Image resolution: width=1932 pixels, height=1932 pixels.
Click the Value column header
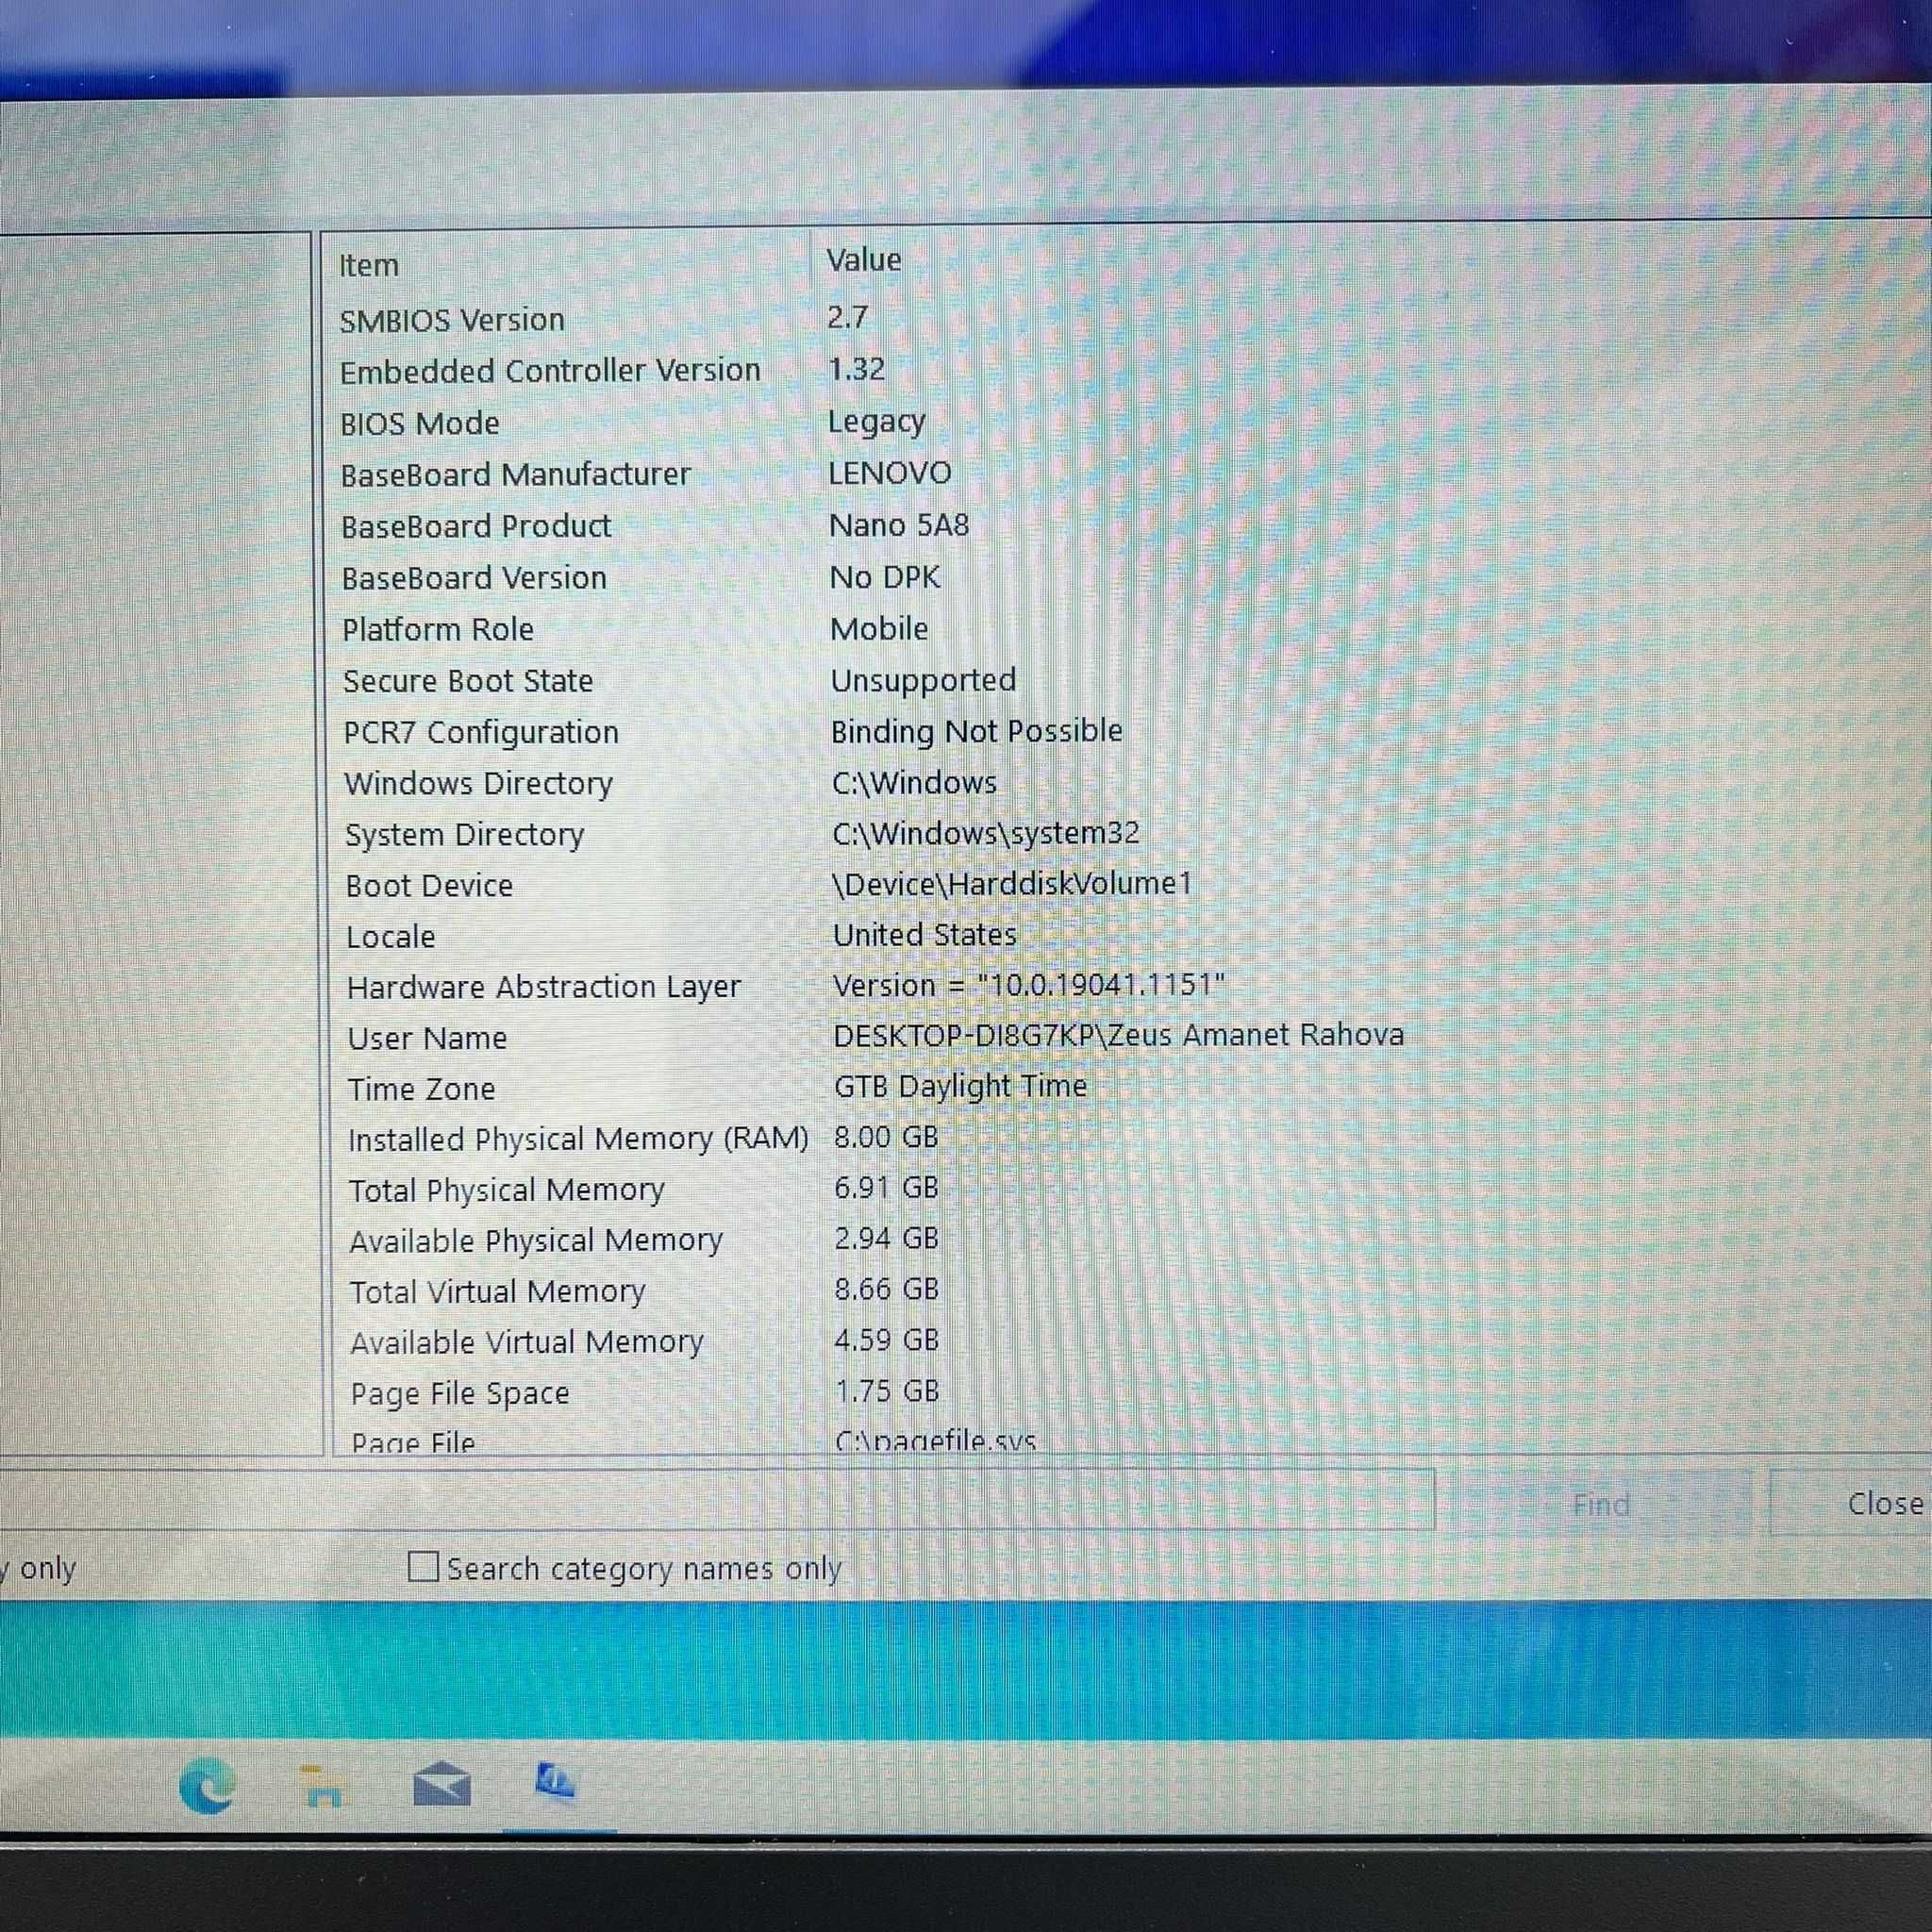point(864,260)
